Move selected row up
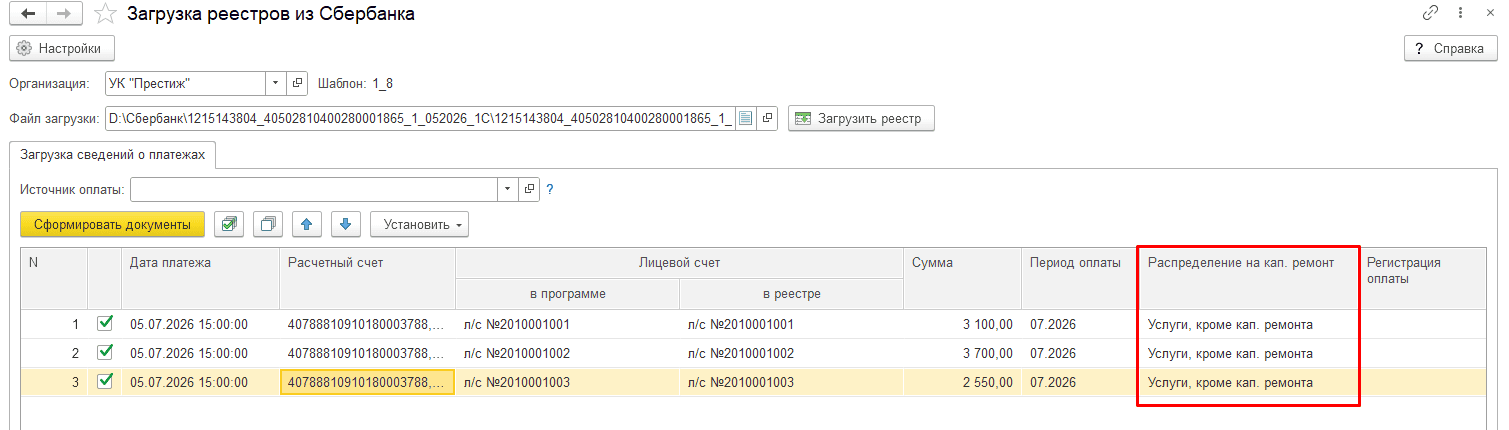 306,225
